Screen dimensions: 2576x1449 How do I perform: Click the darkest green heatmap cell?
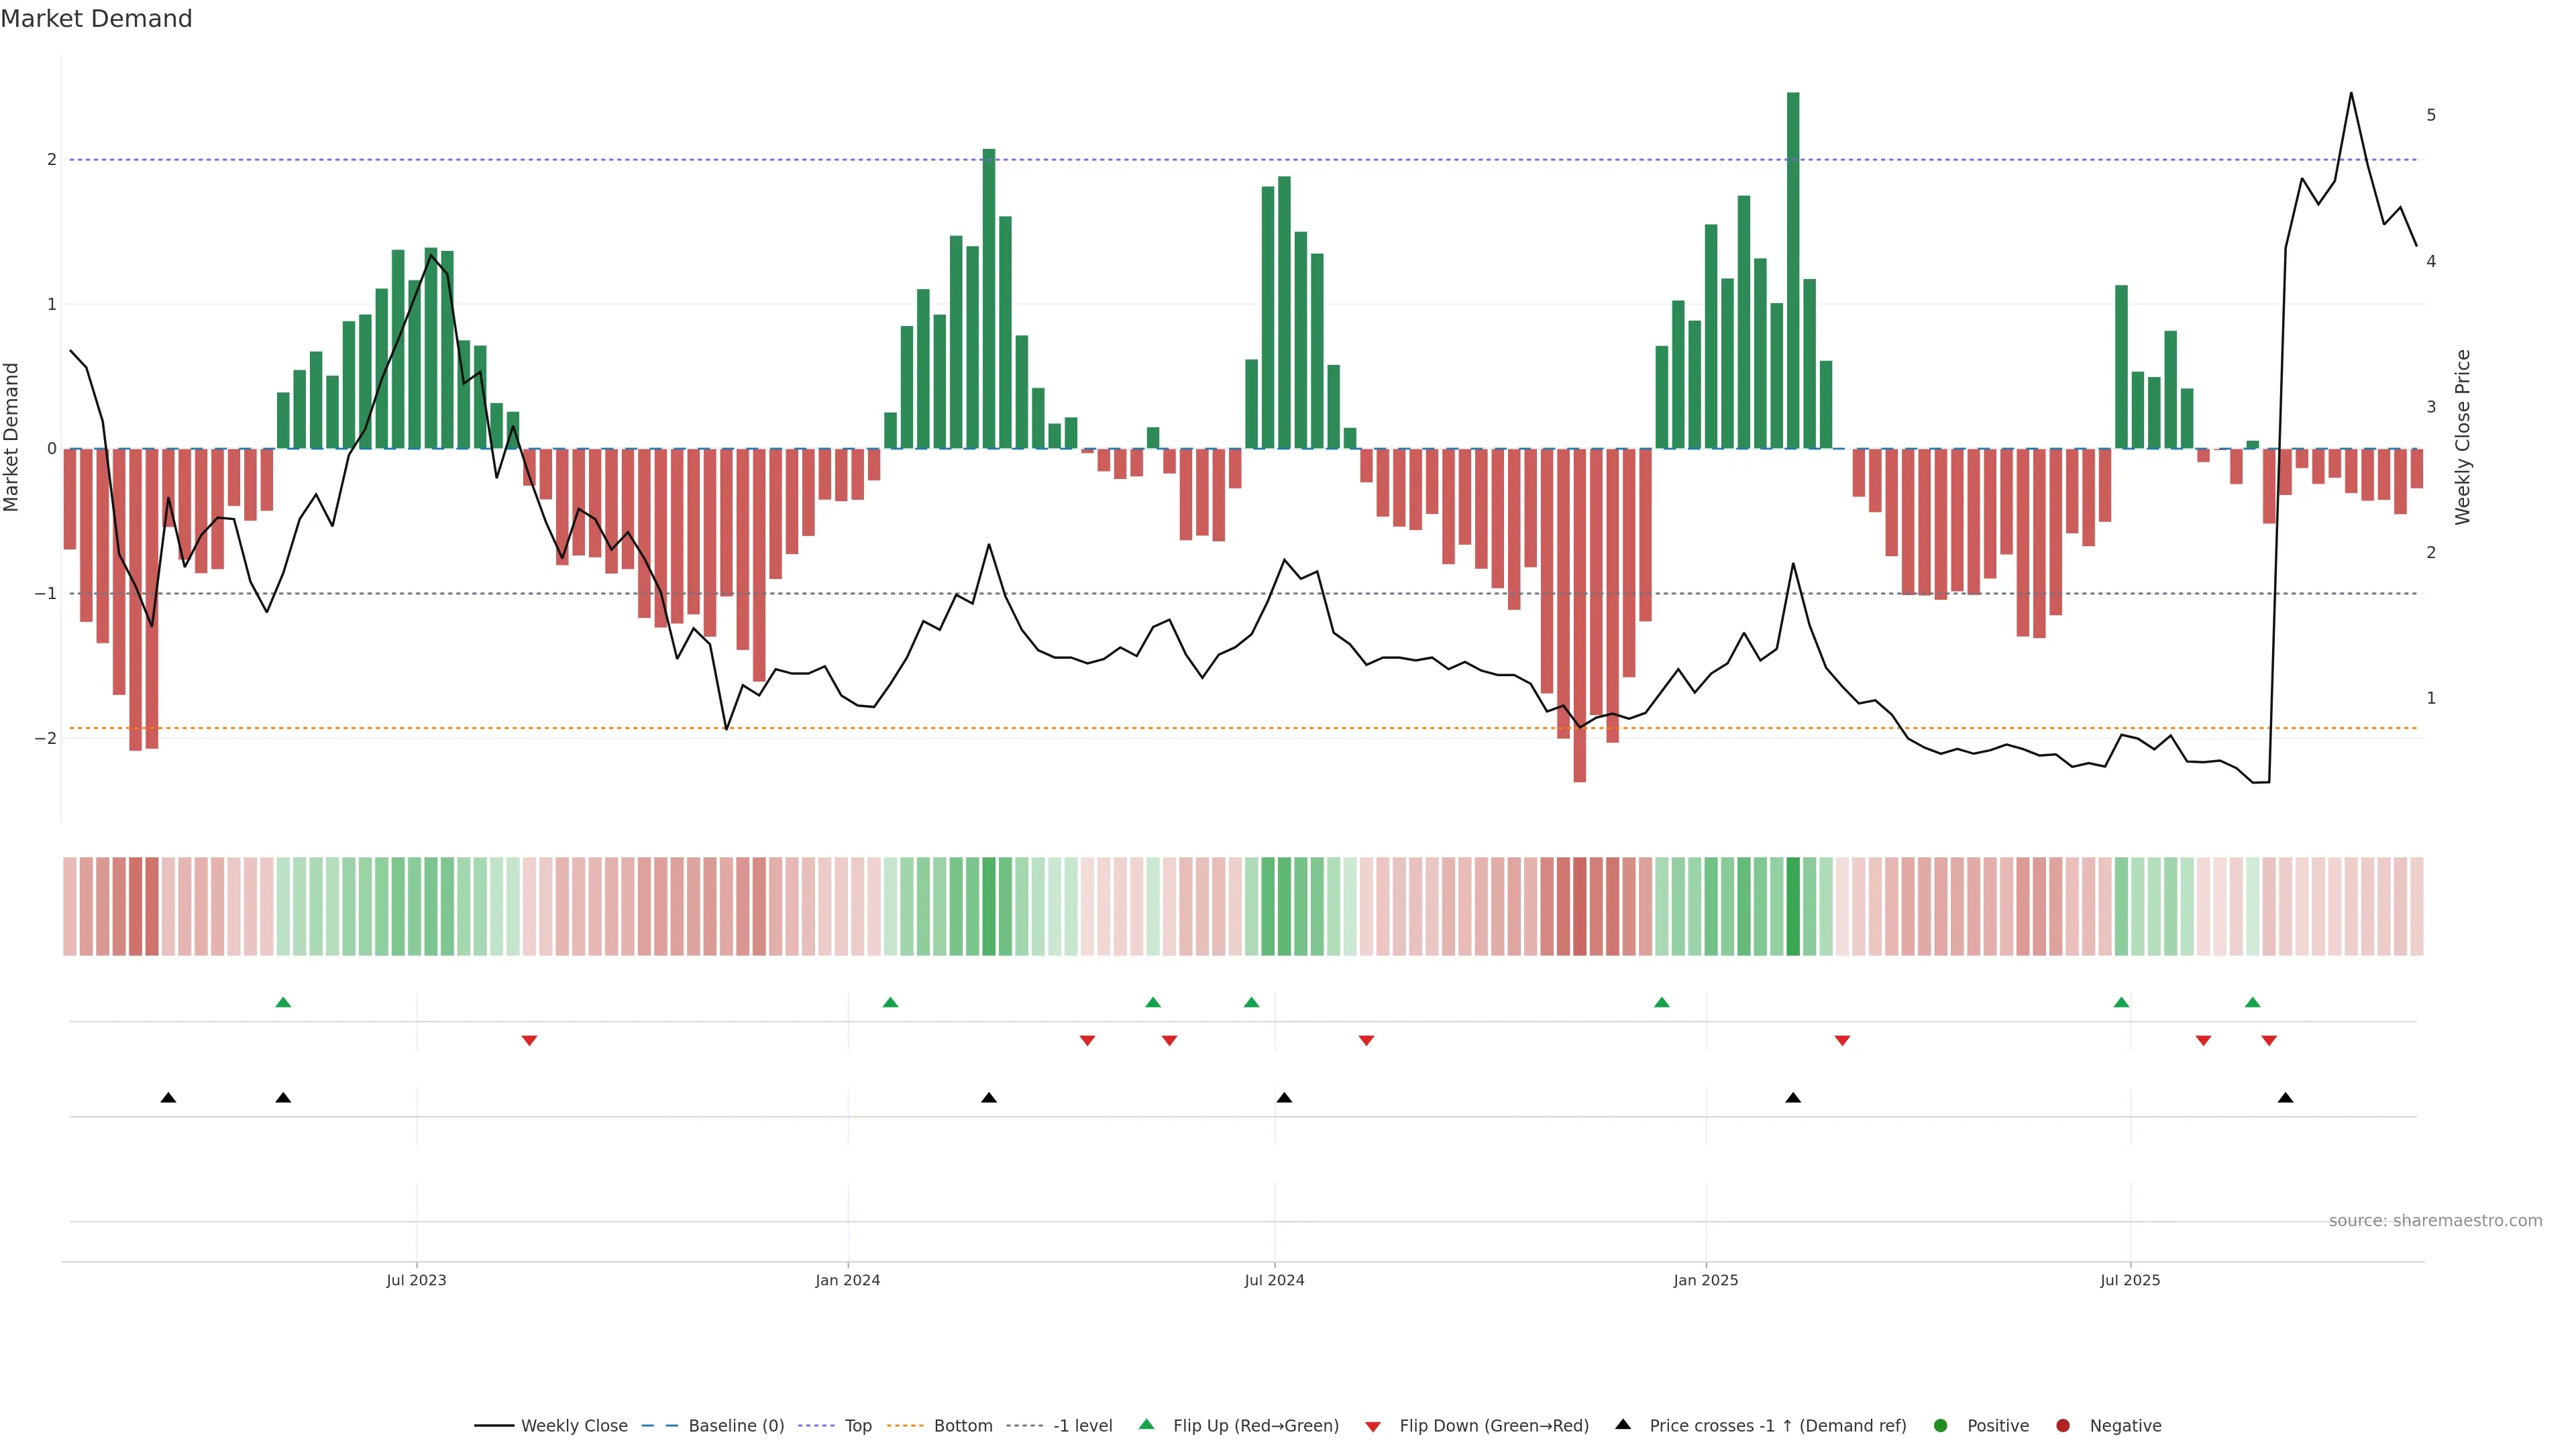pos(1793,906)
